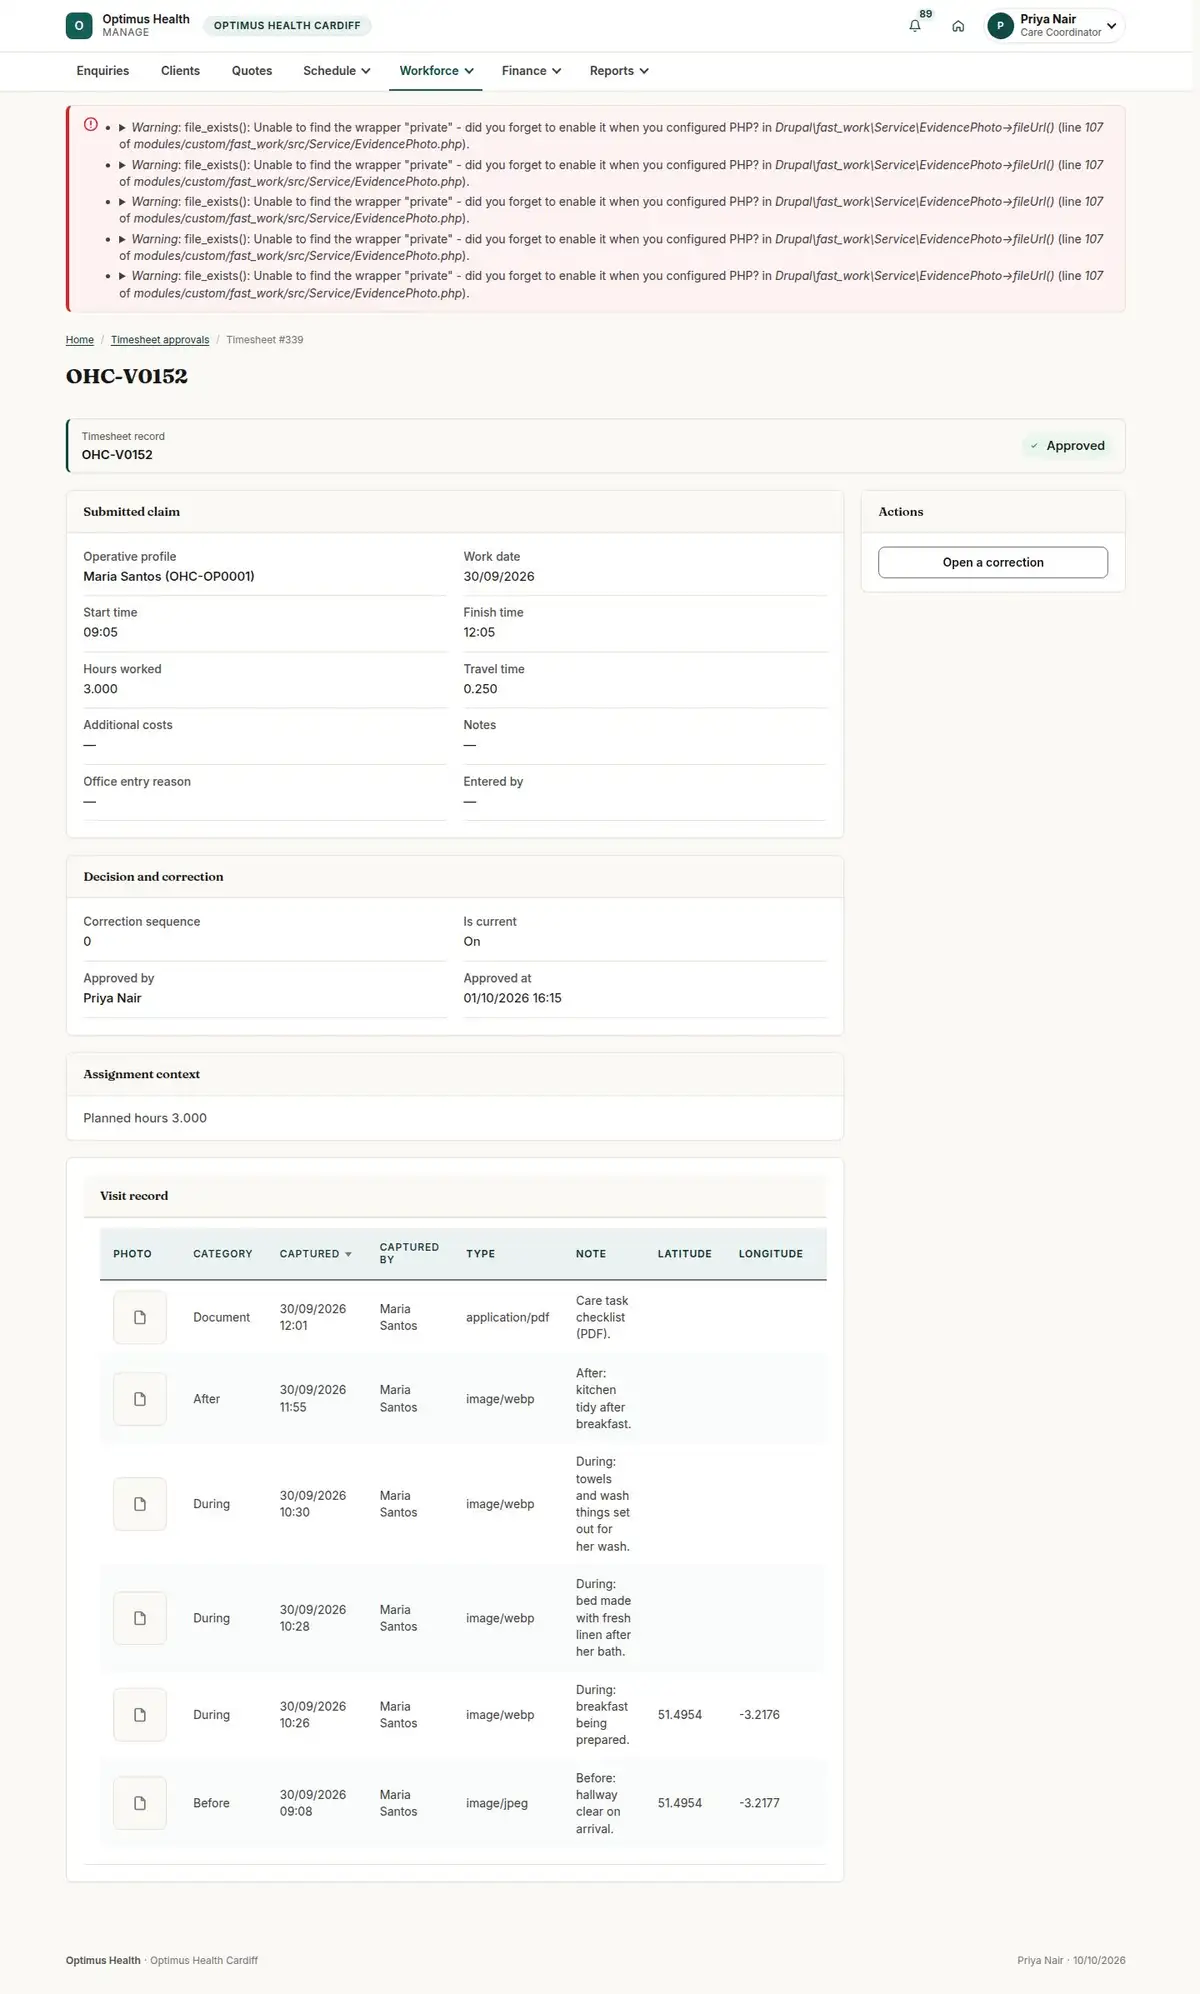
Task: Expand the Priya Nair user menu chevron
Action: (1111, 26)
